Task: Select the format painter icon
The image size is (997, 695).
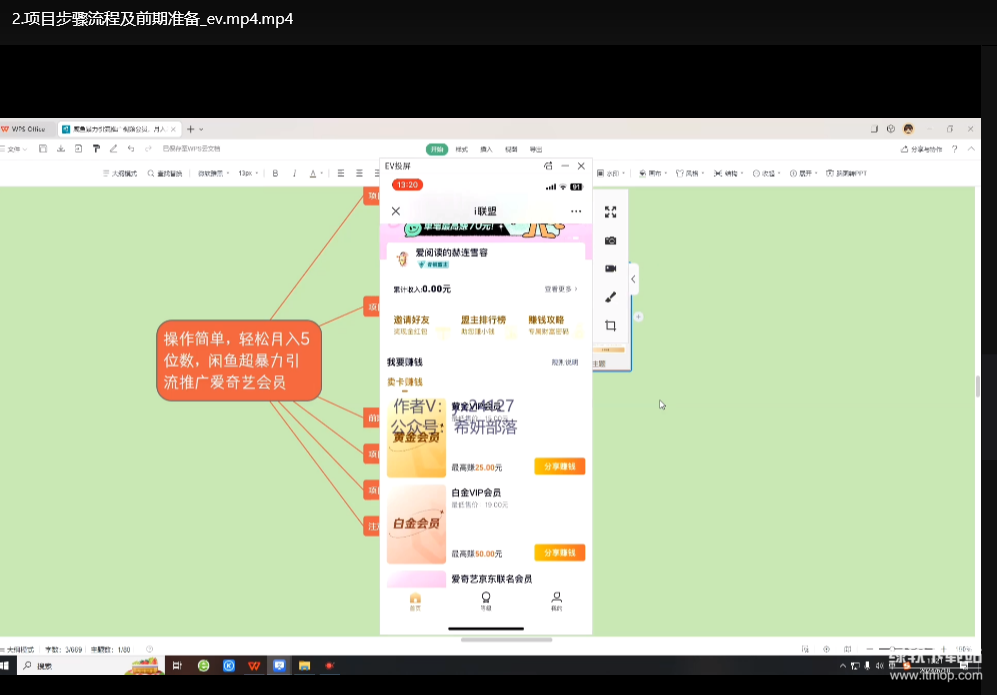Action: tap(96, 149)
